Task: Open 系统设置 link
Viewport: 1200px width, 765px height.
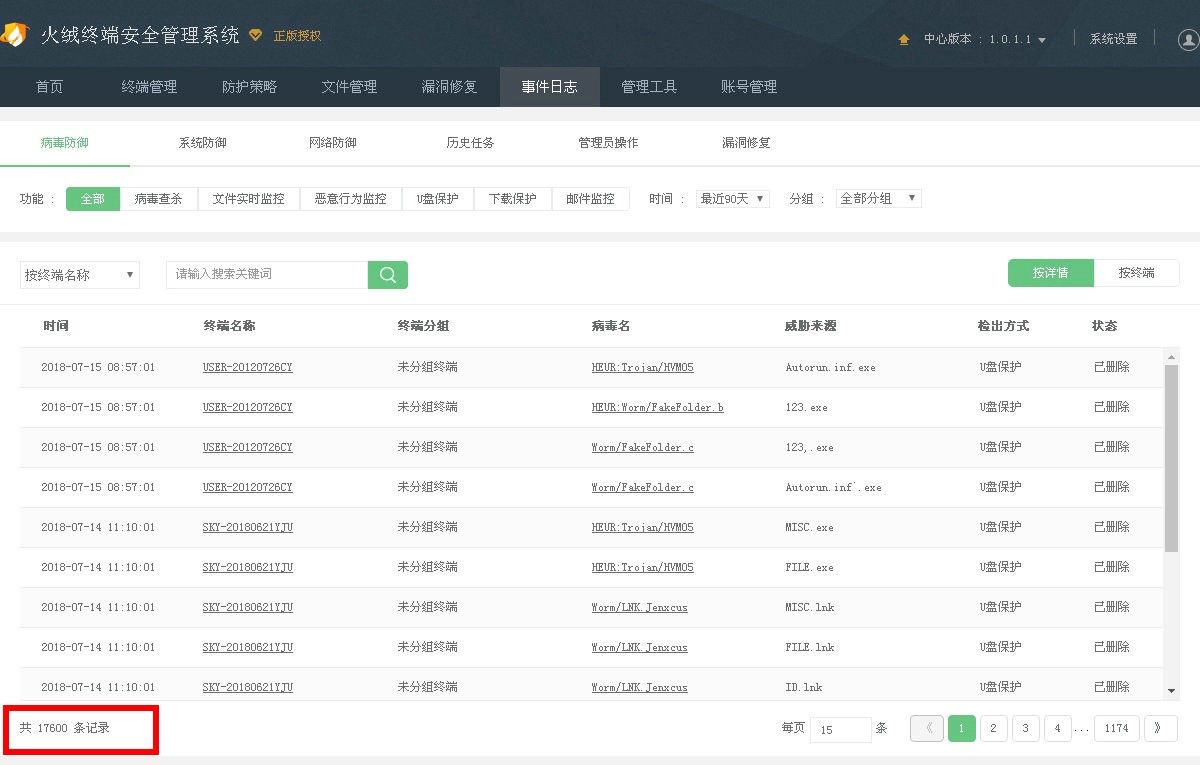Action: tap(1114, 39)
